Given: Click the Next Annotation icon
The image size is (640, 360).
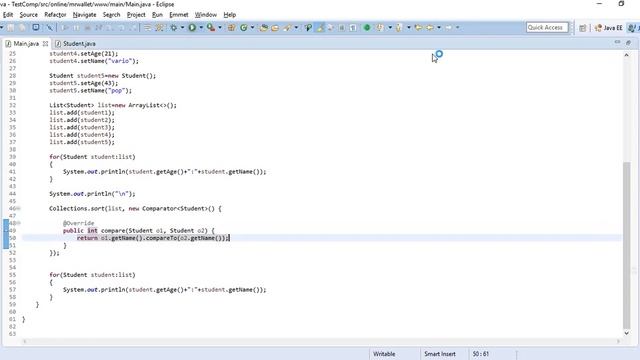Looking at the screenshot, I should [x=380, y=27].
